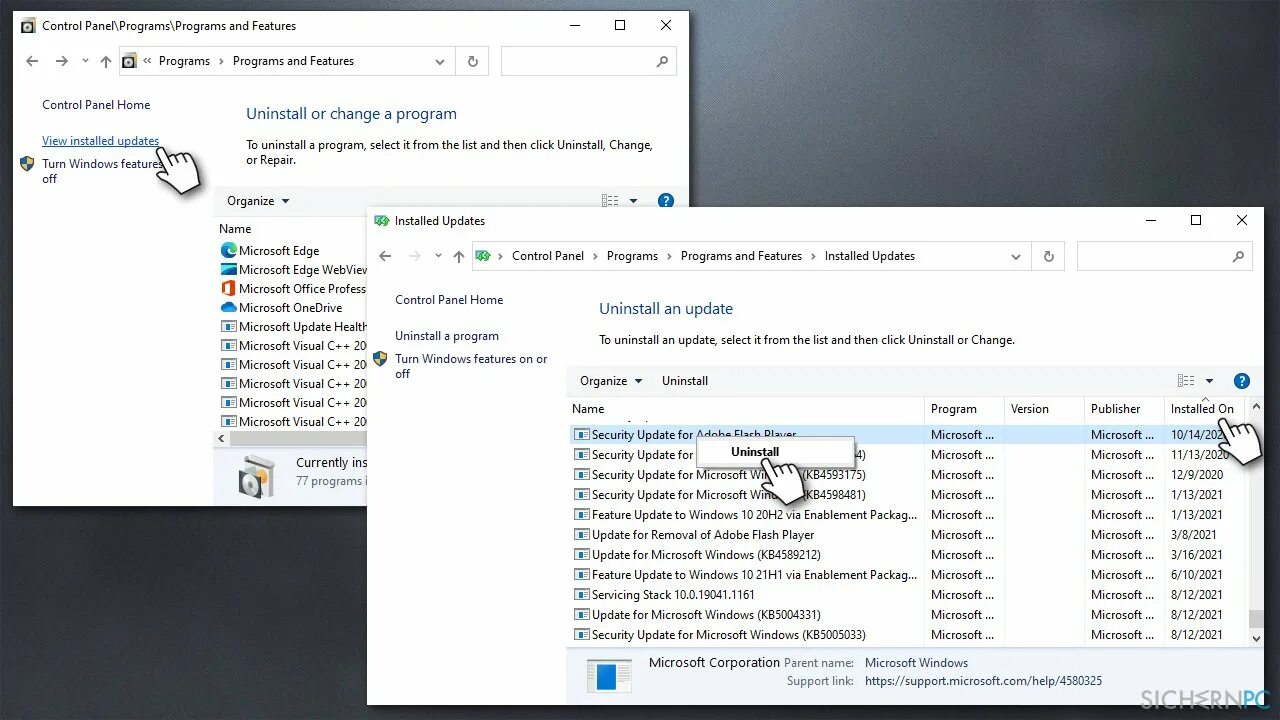Sort by Name column in Programs and Features

(236, 229)
